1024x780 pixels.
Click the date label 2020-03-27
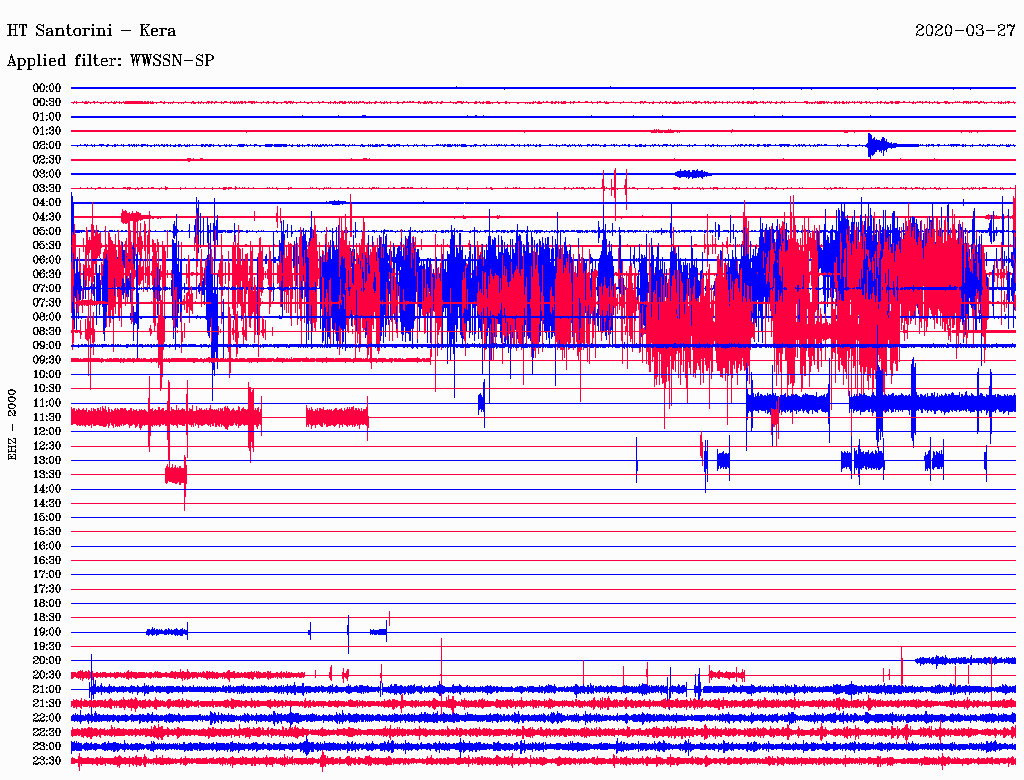pos(965,31)
